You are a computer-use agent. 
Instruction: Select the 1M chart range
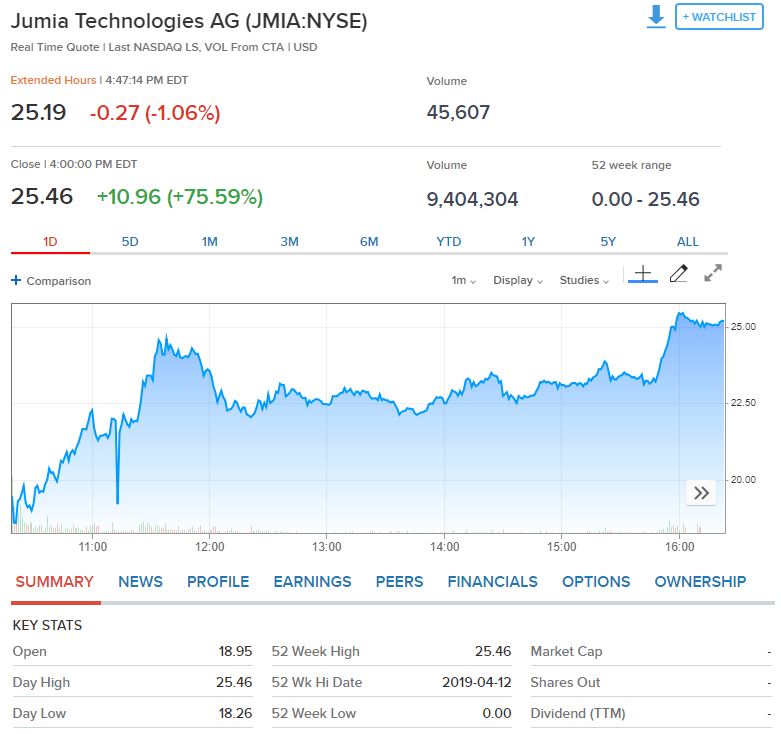click(210, 242)
